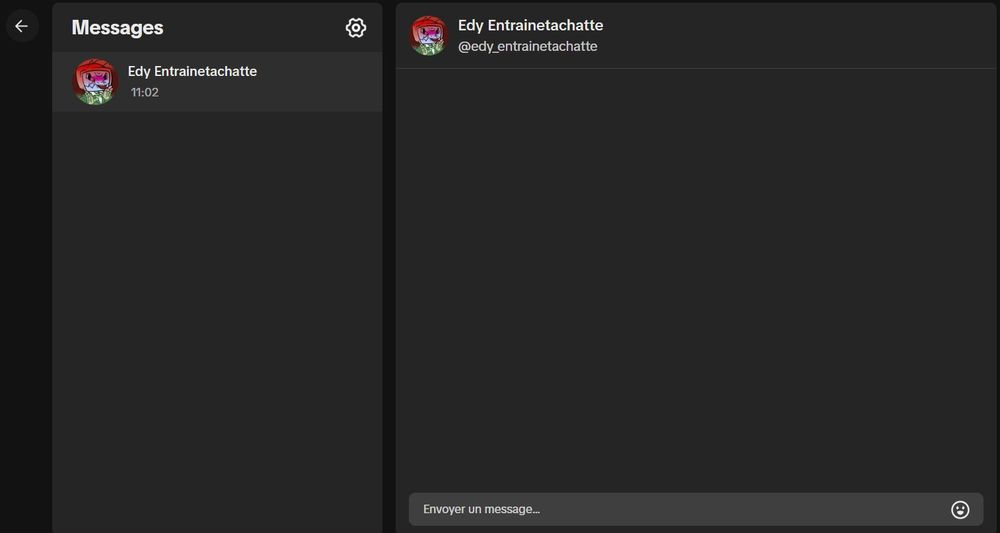Click the 11:02 timestamp in the conversation list
This screenshot has width=1000, height=533.
tap(145, 92)
